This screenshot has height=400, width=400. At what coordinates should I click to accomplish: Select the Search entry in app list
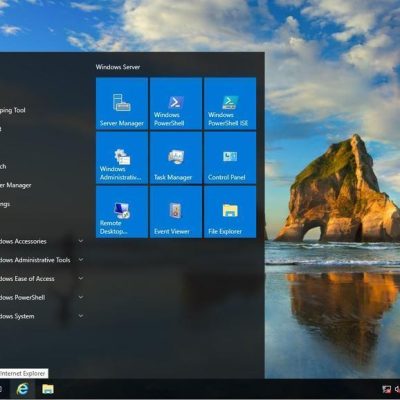[x=3, y=166]
